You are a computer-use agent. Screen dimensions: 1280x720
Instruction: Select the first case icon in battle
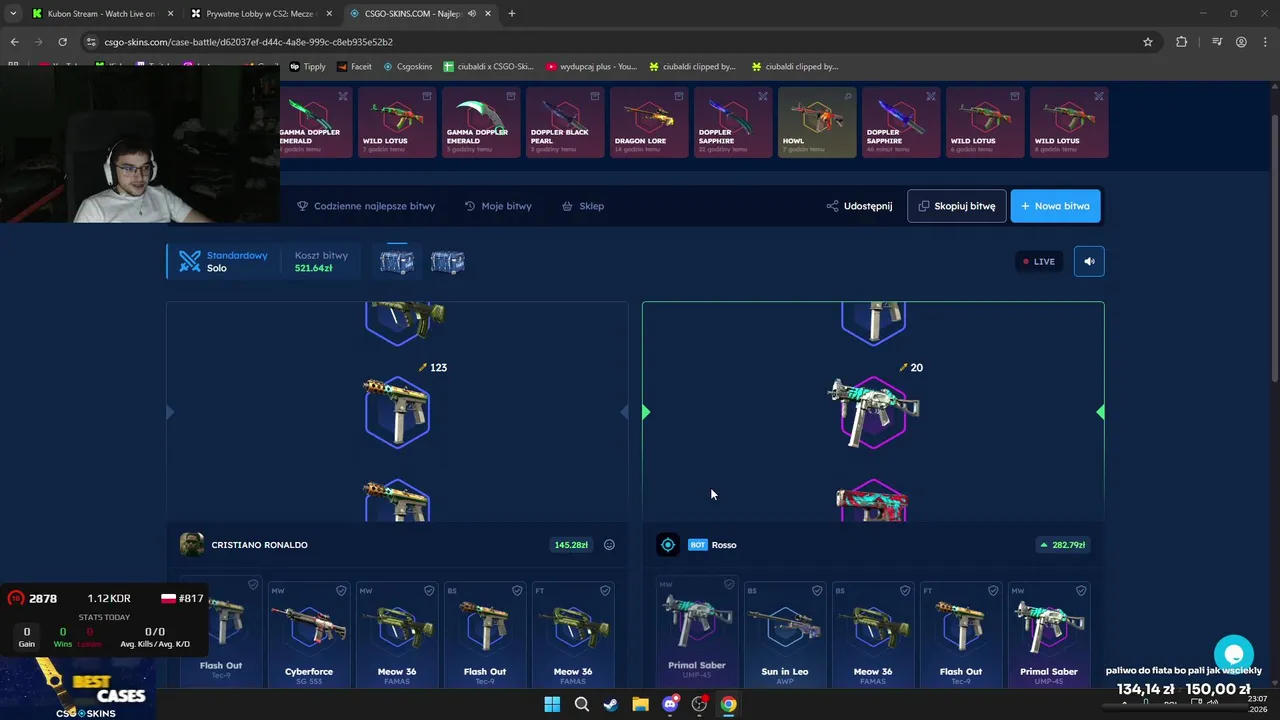point(397,262)
